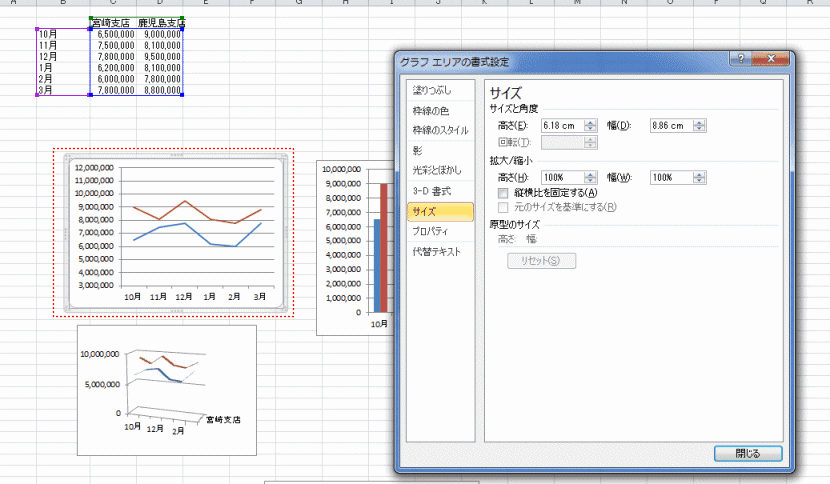Click the 幅(D) field showing 8.86 cm

point(668,125)
